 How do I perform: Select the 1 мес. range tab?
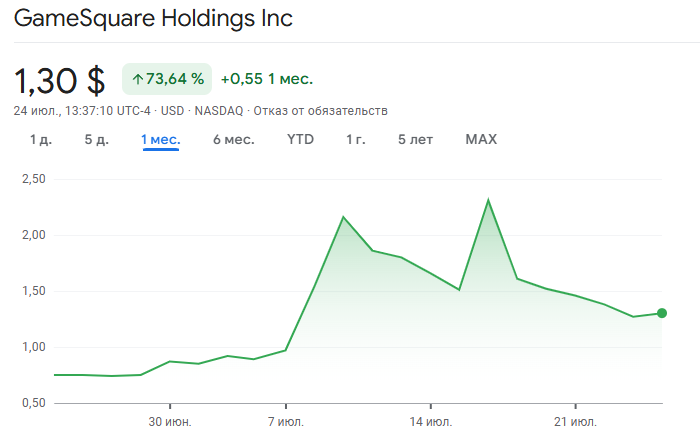(161, 139)
